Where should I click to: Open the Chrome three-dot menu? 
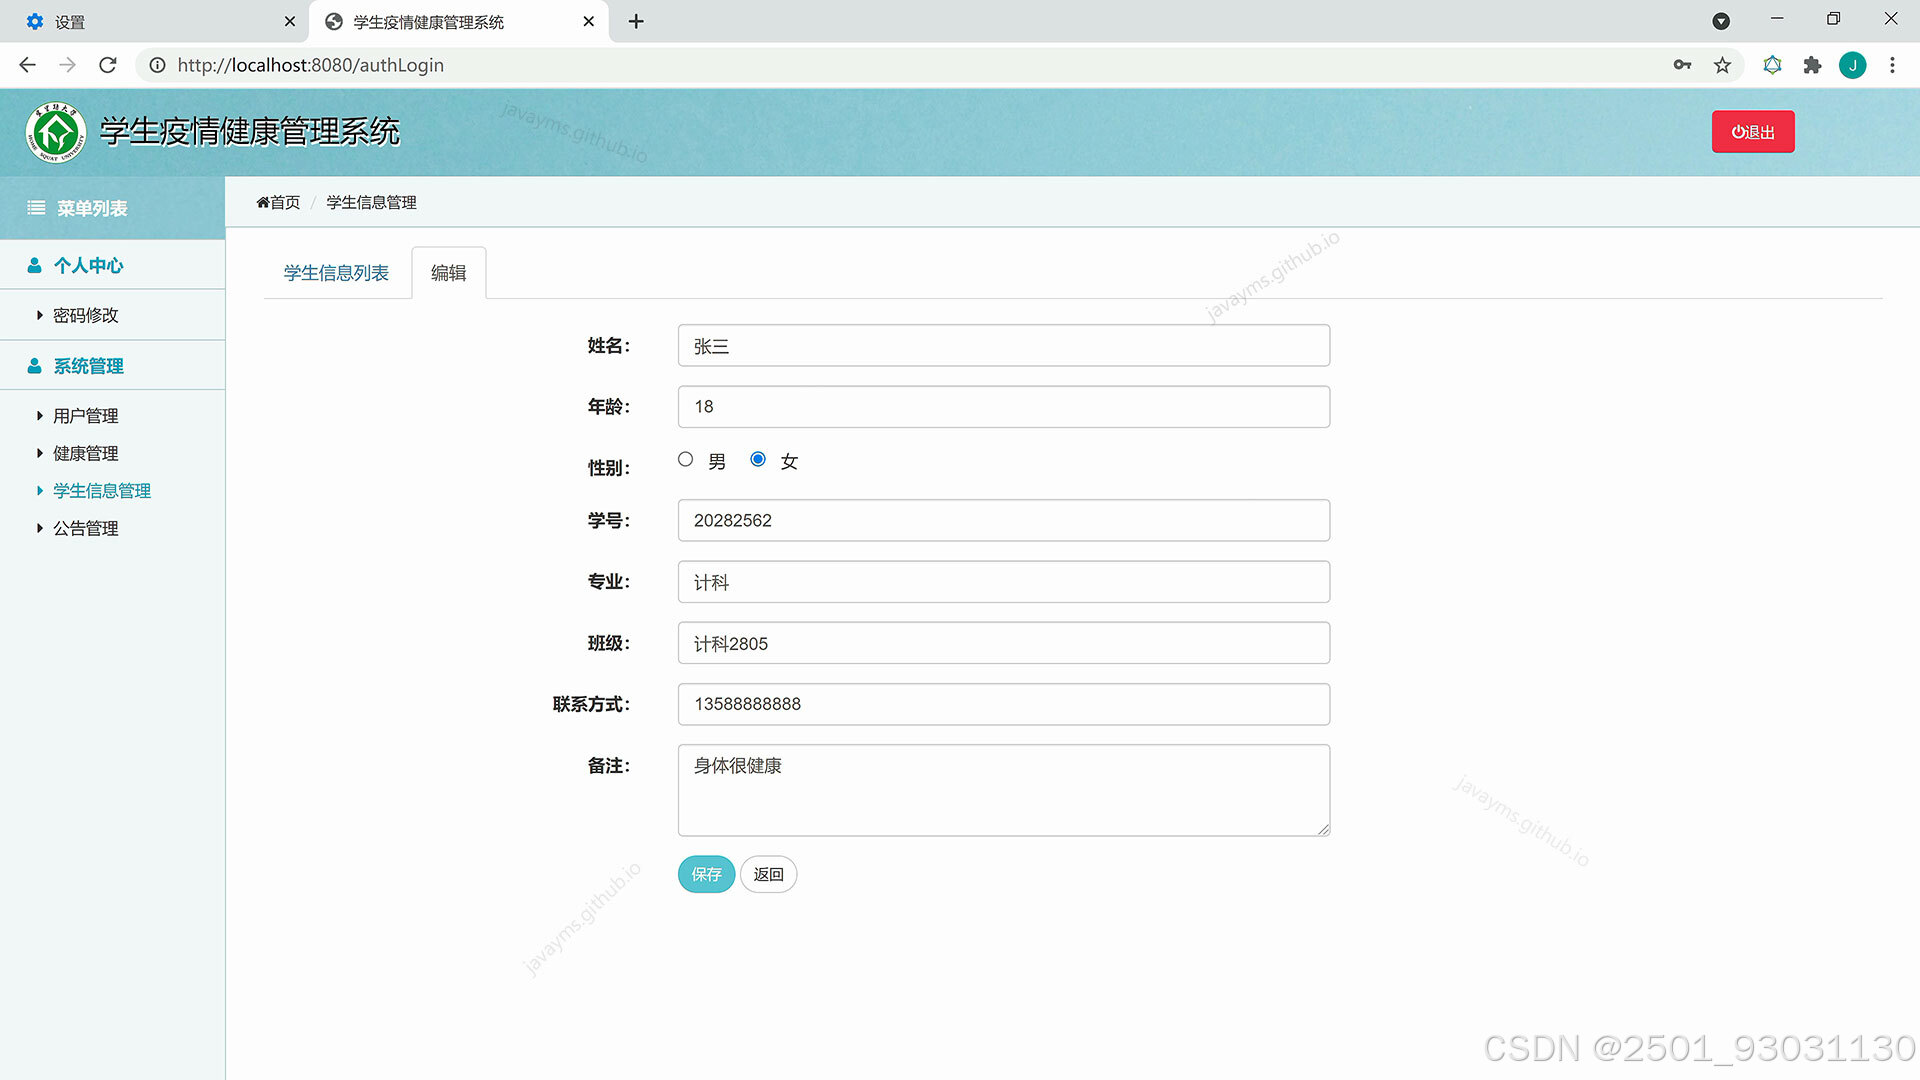tap(1892, 65)
